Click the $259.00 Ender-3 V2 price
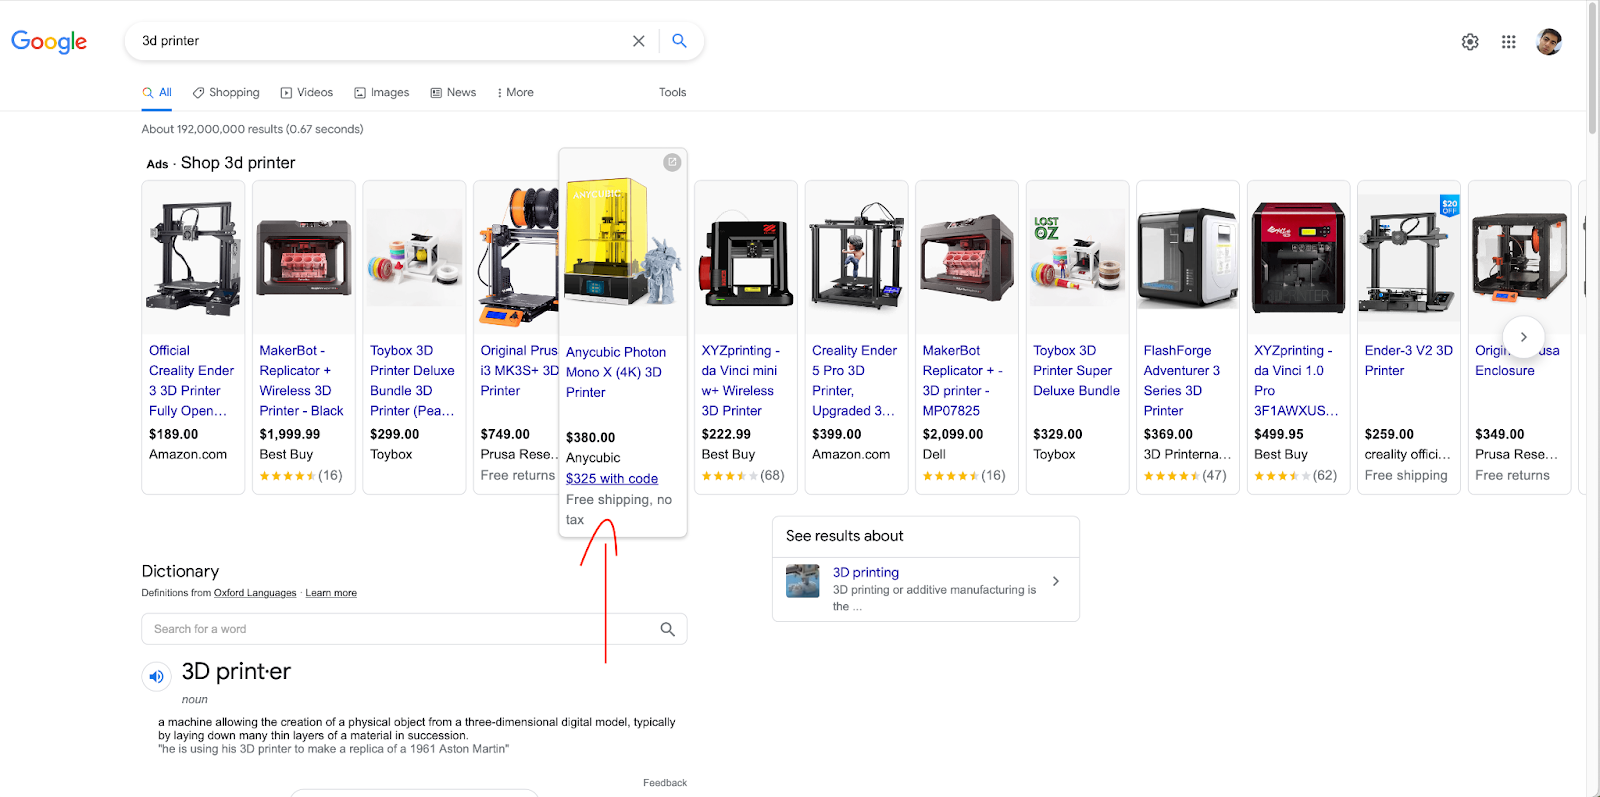1600x797 pixels. coord(1389,434)
